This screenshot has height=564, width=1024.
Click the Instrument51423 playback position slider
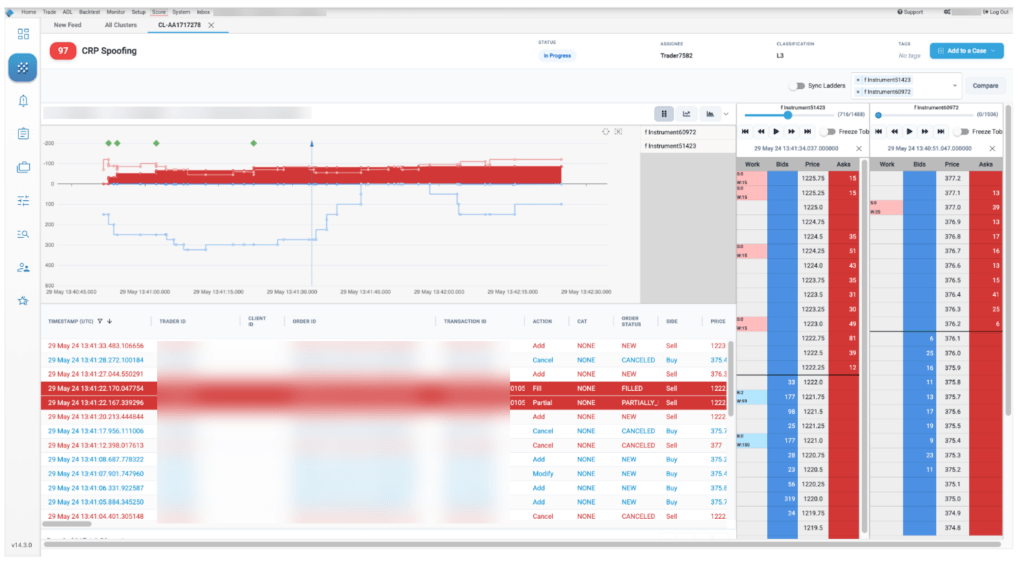(x=788, y=115)
